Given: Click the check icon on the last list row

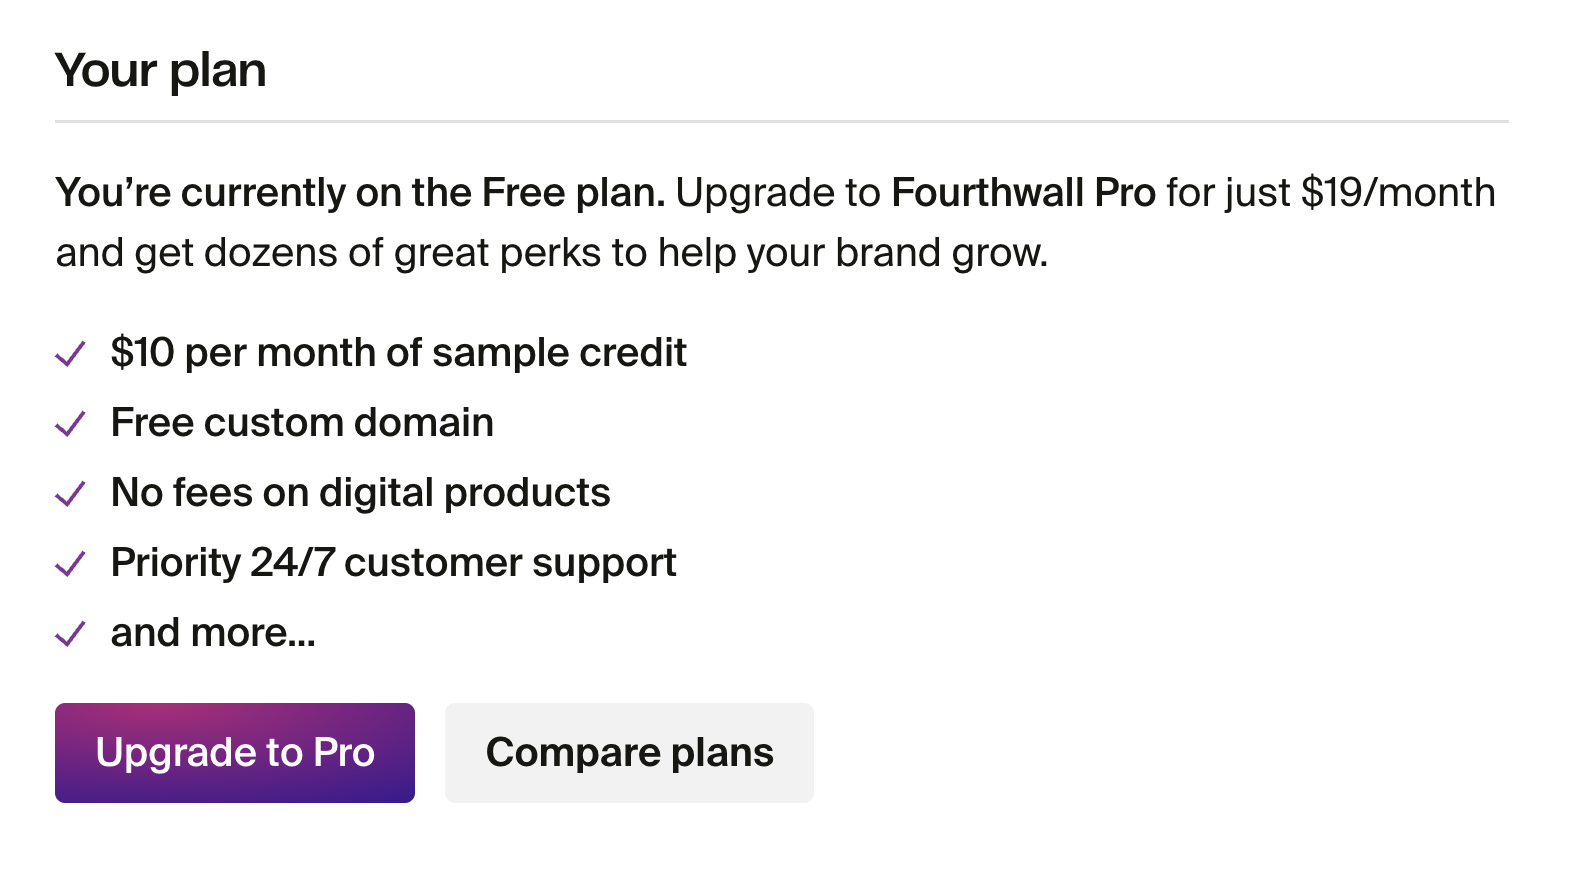Looking at the screenshot, I should [70, 634].
